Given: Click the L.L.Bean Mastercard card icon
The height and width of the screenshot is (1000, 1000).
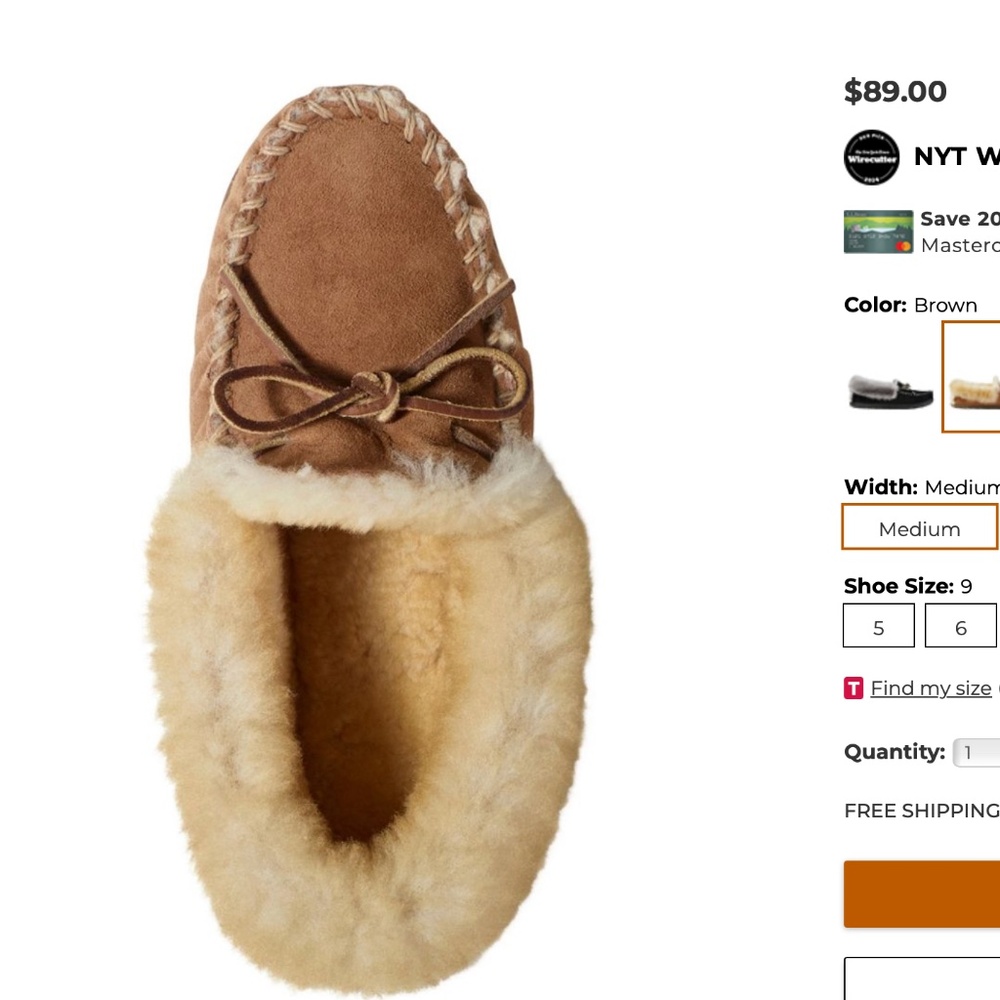Looking at the screenshot, I should [878, 231].
